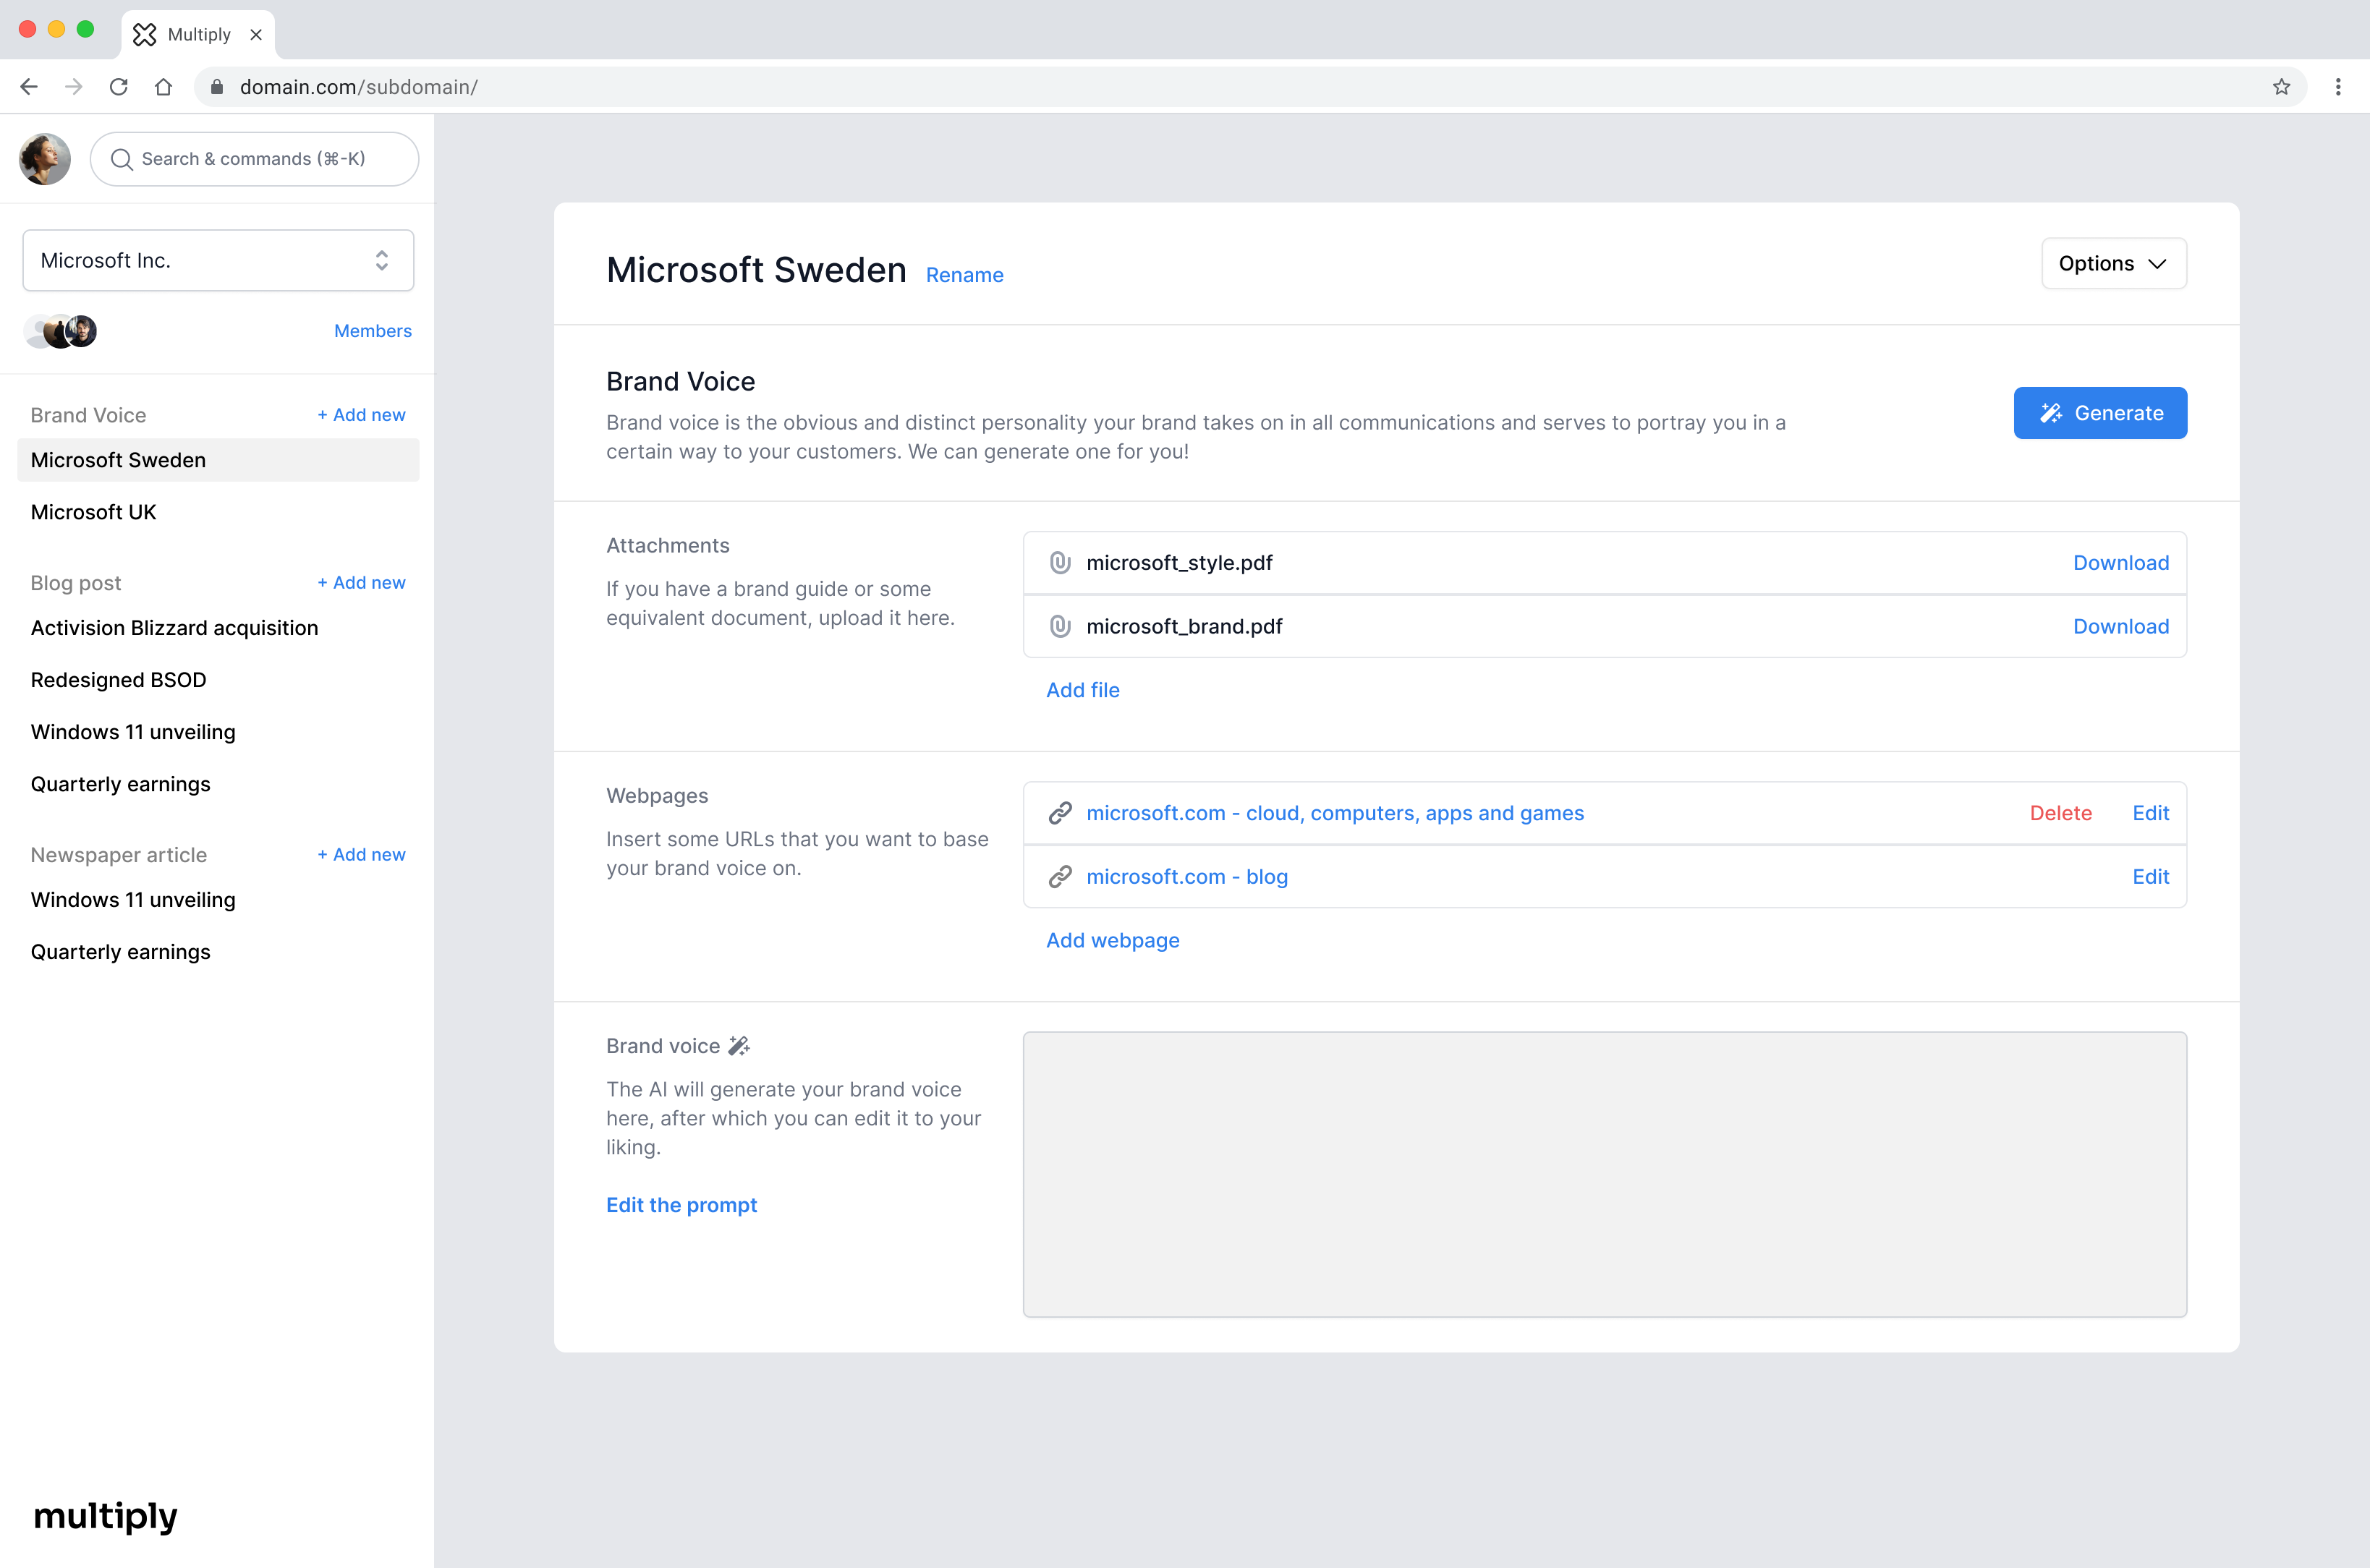Open Redesigned BSOD blog post

pyautogui.click(x=119, y=680)
